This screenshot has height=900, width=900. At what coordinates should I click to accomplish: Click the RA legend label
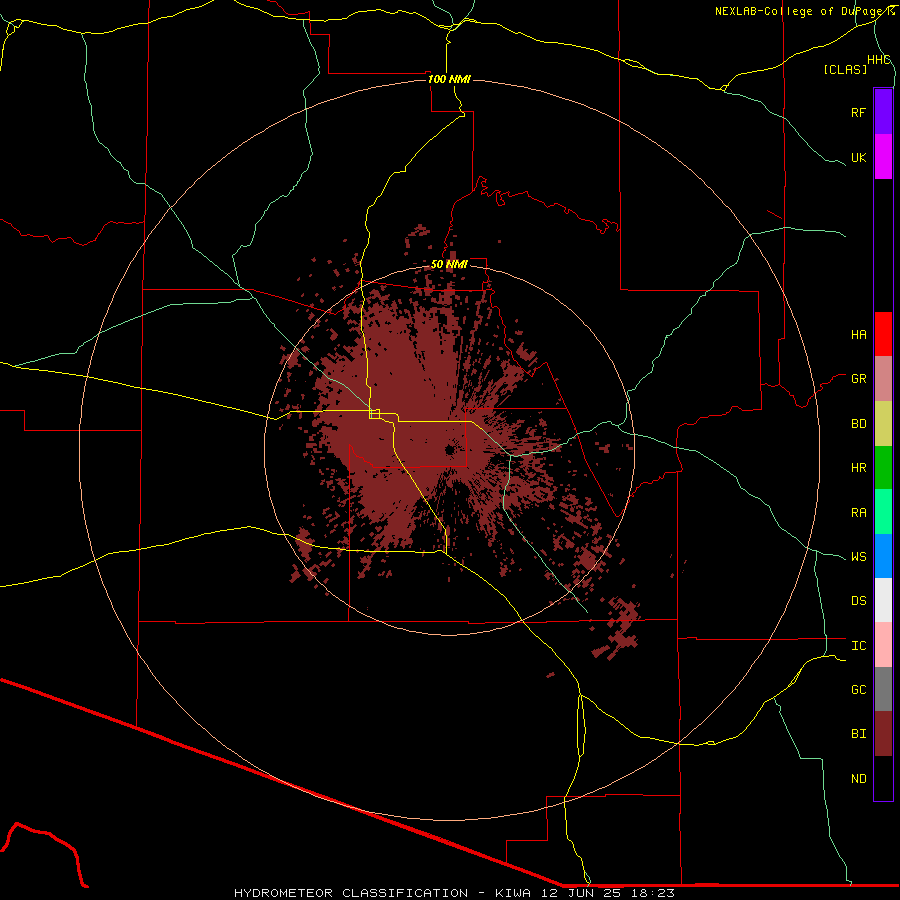pos(858,513)
